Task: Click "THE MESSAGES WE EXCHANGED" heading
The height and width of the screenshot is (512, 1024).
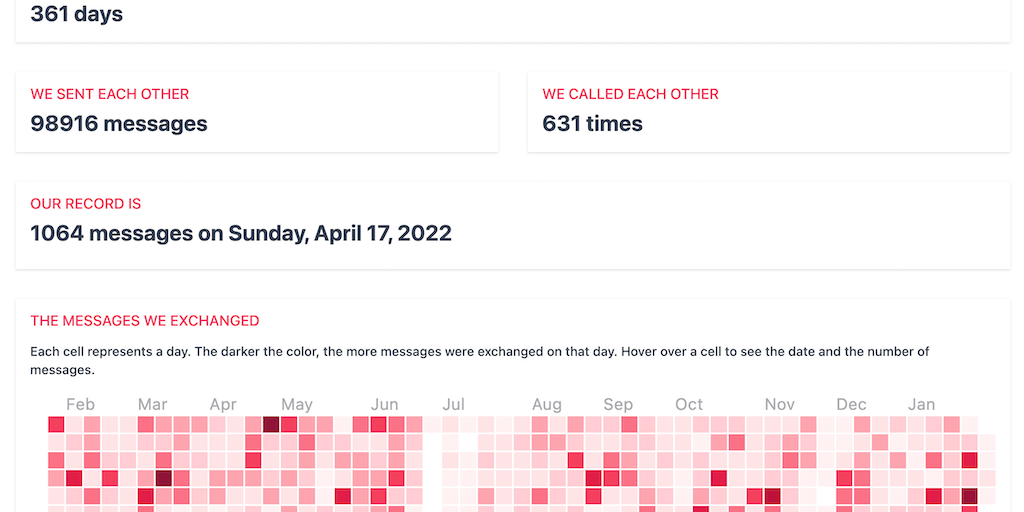Action: point(145,321)
